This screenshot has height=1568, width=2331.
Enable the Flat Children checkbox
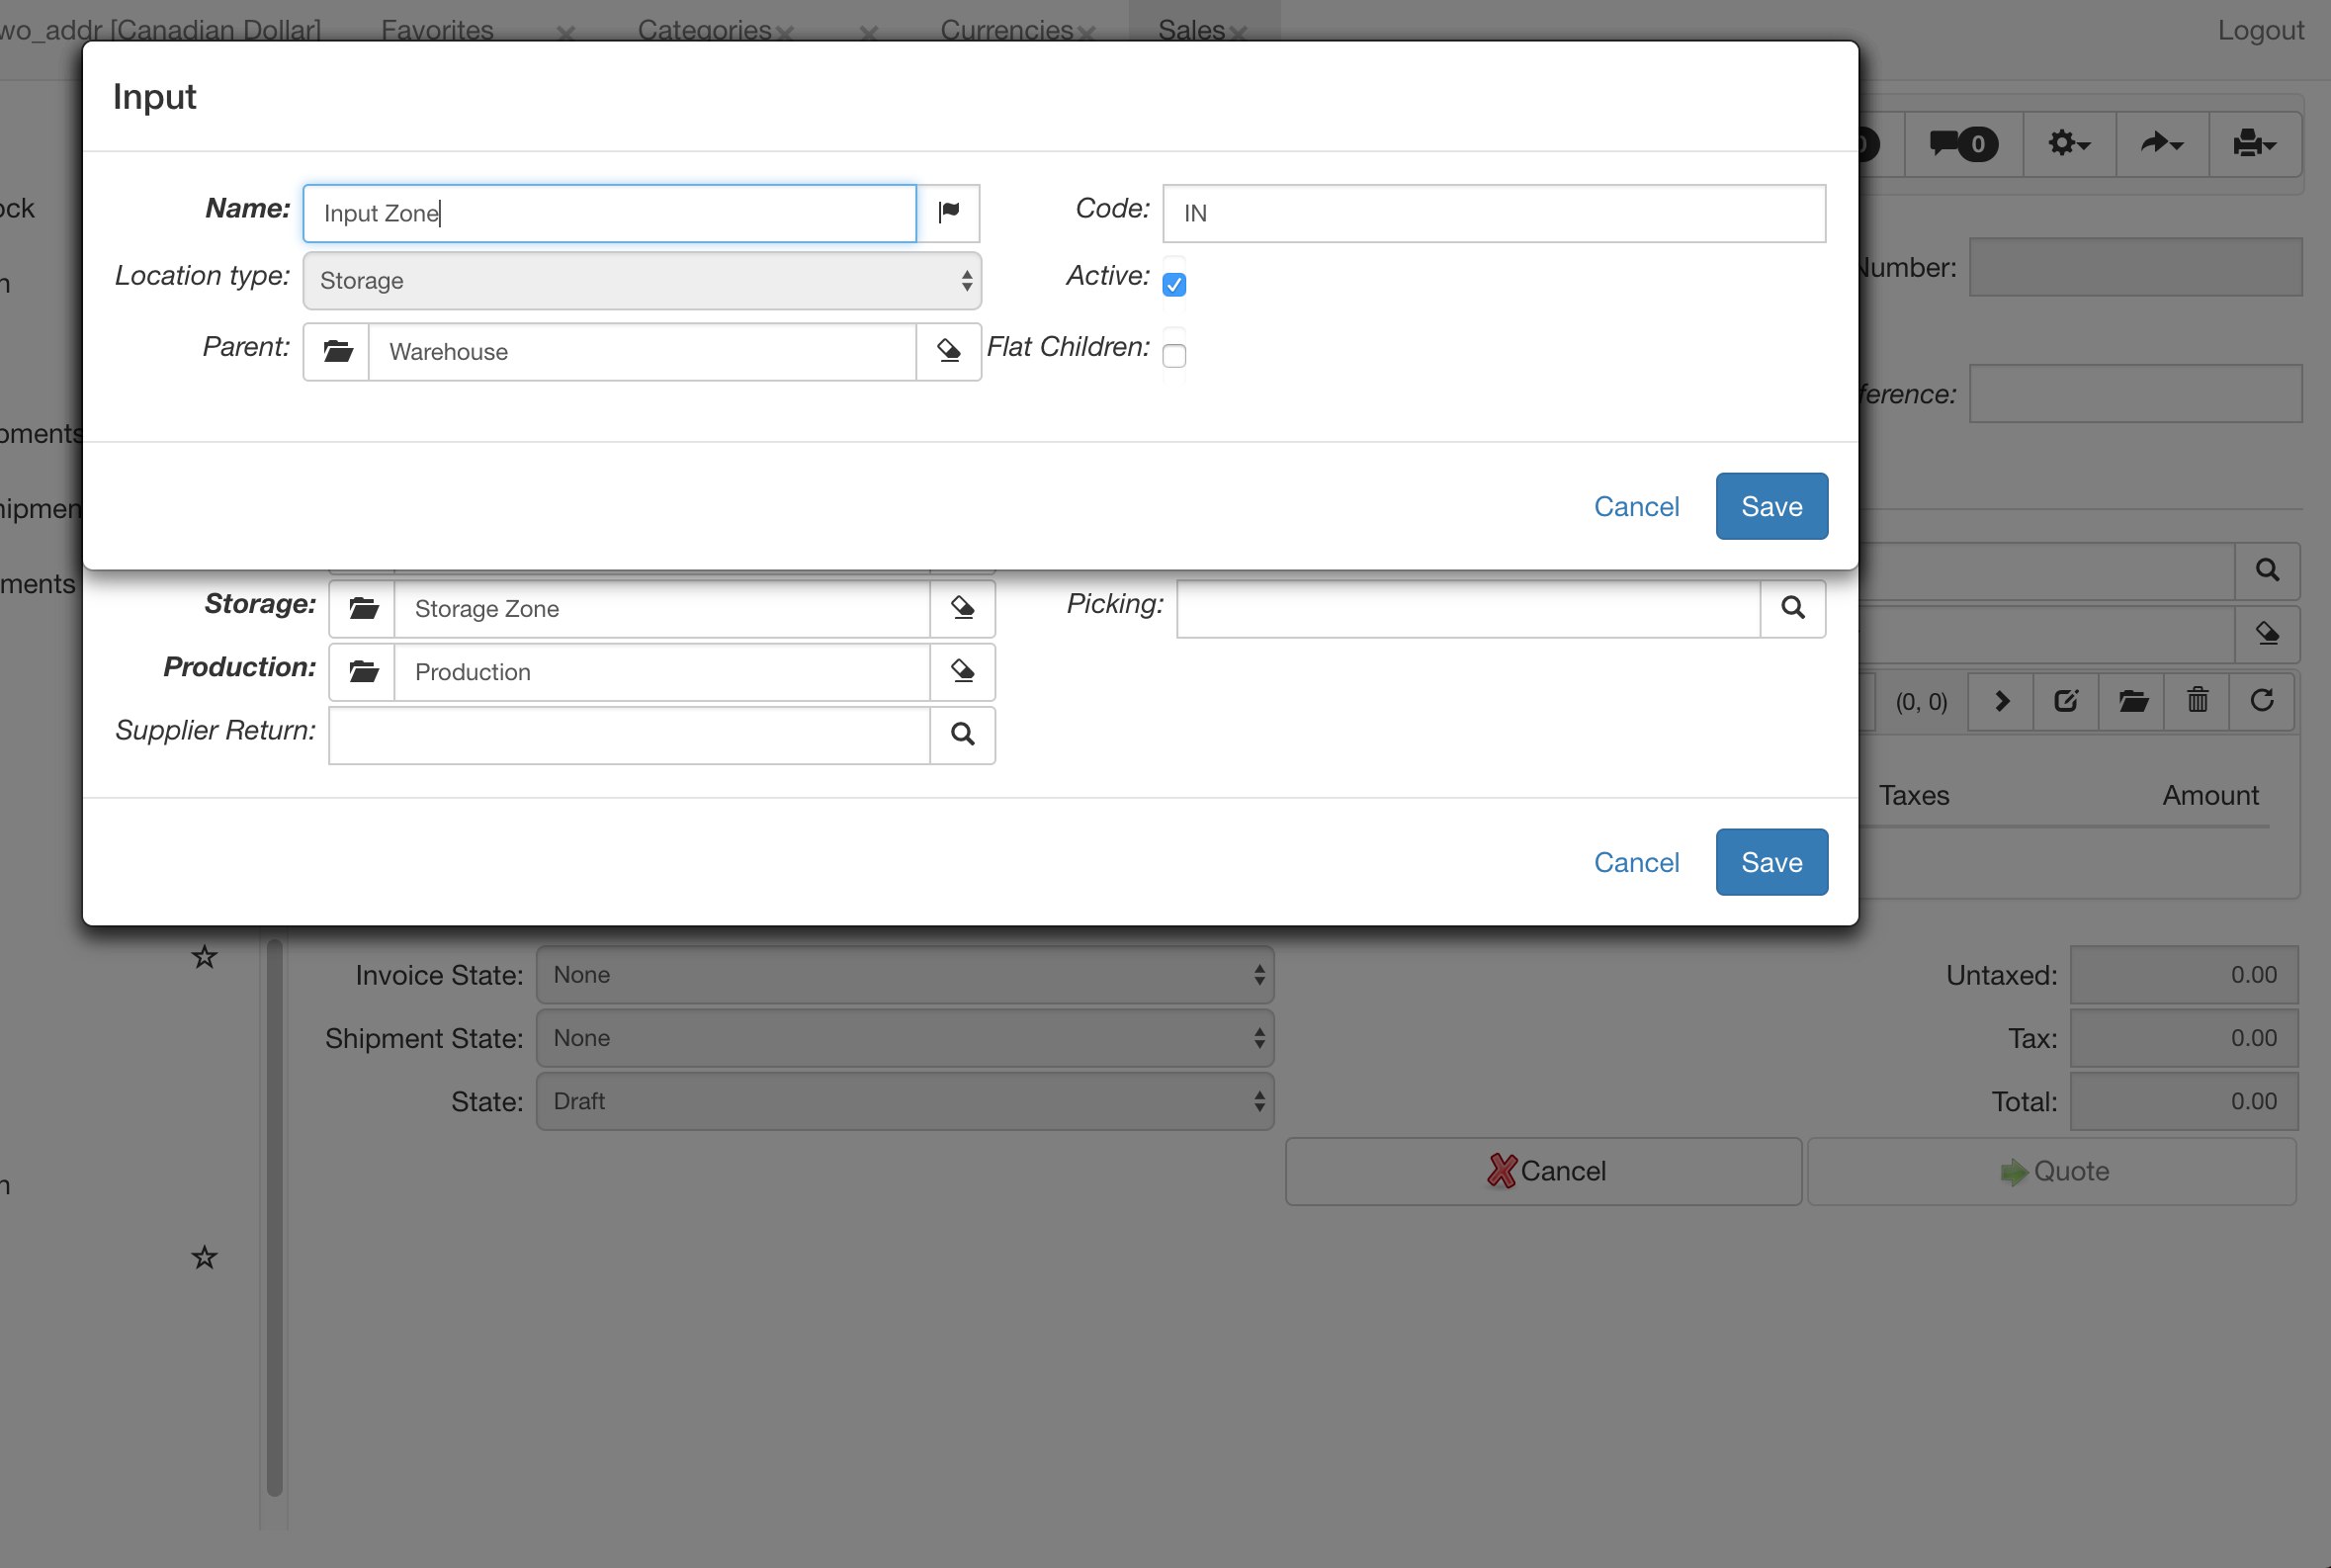[x=1174, y=356]
